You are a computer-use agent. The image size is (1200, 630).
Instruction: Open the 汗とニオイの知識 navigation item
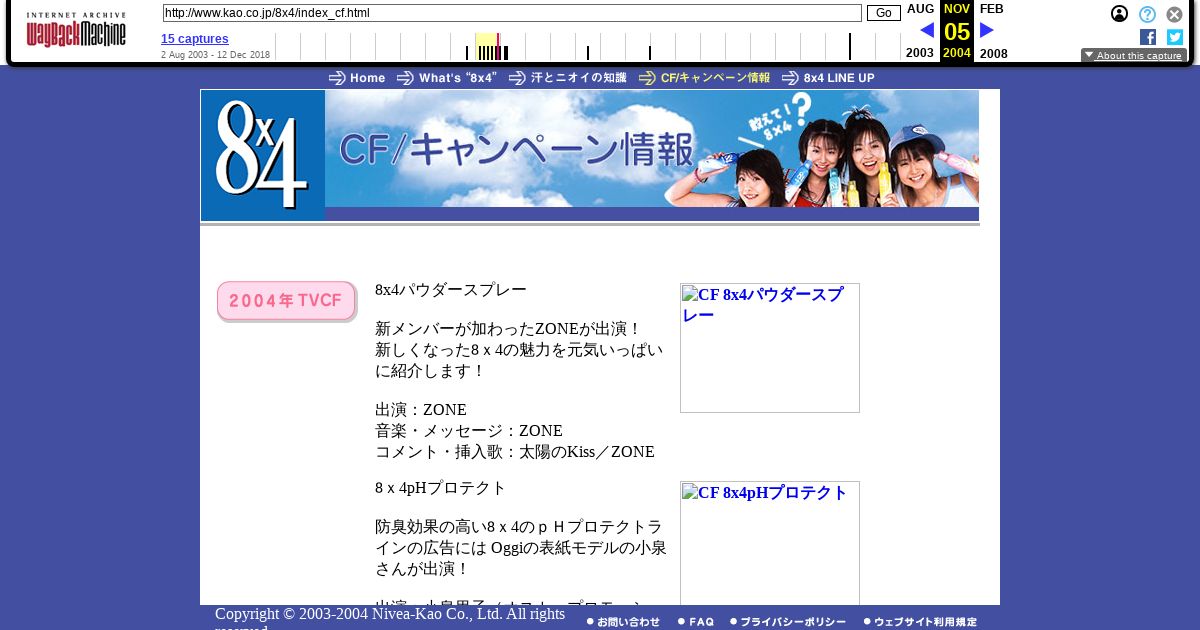click(568, 78)
